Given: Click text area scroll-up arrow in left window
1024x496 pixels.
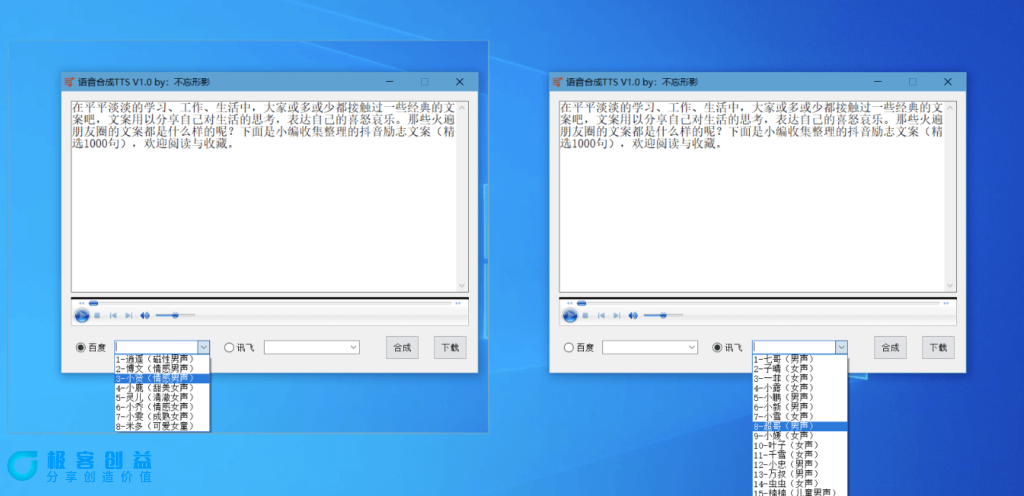Looking at the screenshot, I should pos(462,107).
